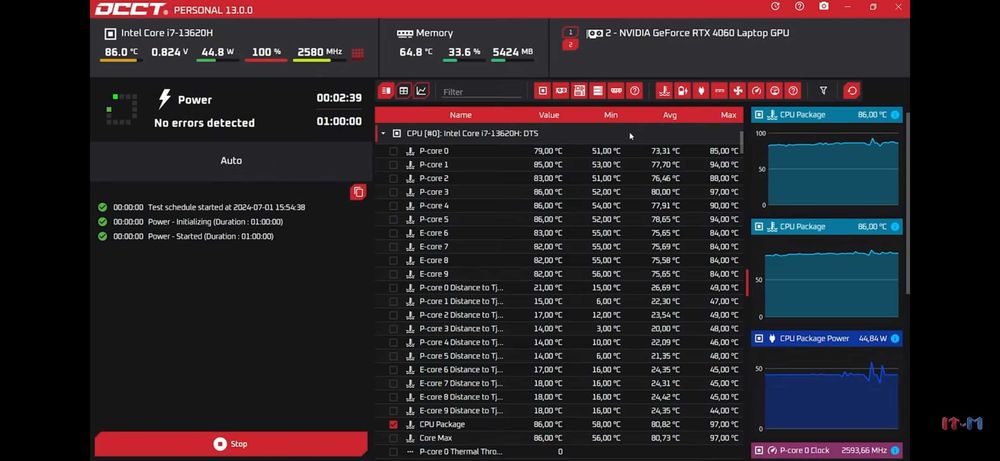Sort by the Name column header
Screen dimensions: 1000x461
click(460, 115)
